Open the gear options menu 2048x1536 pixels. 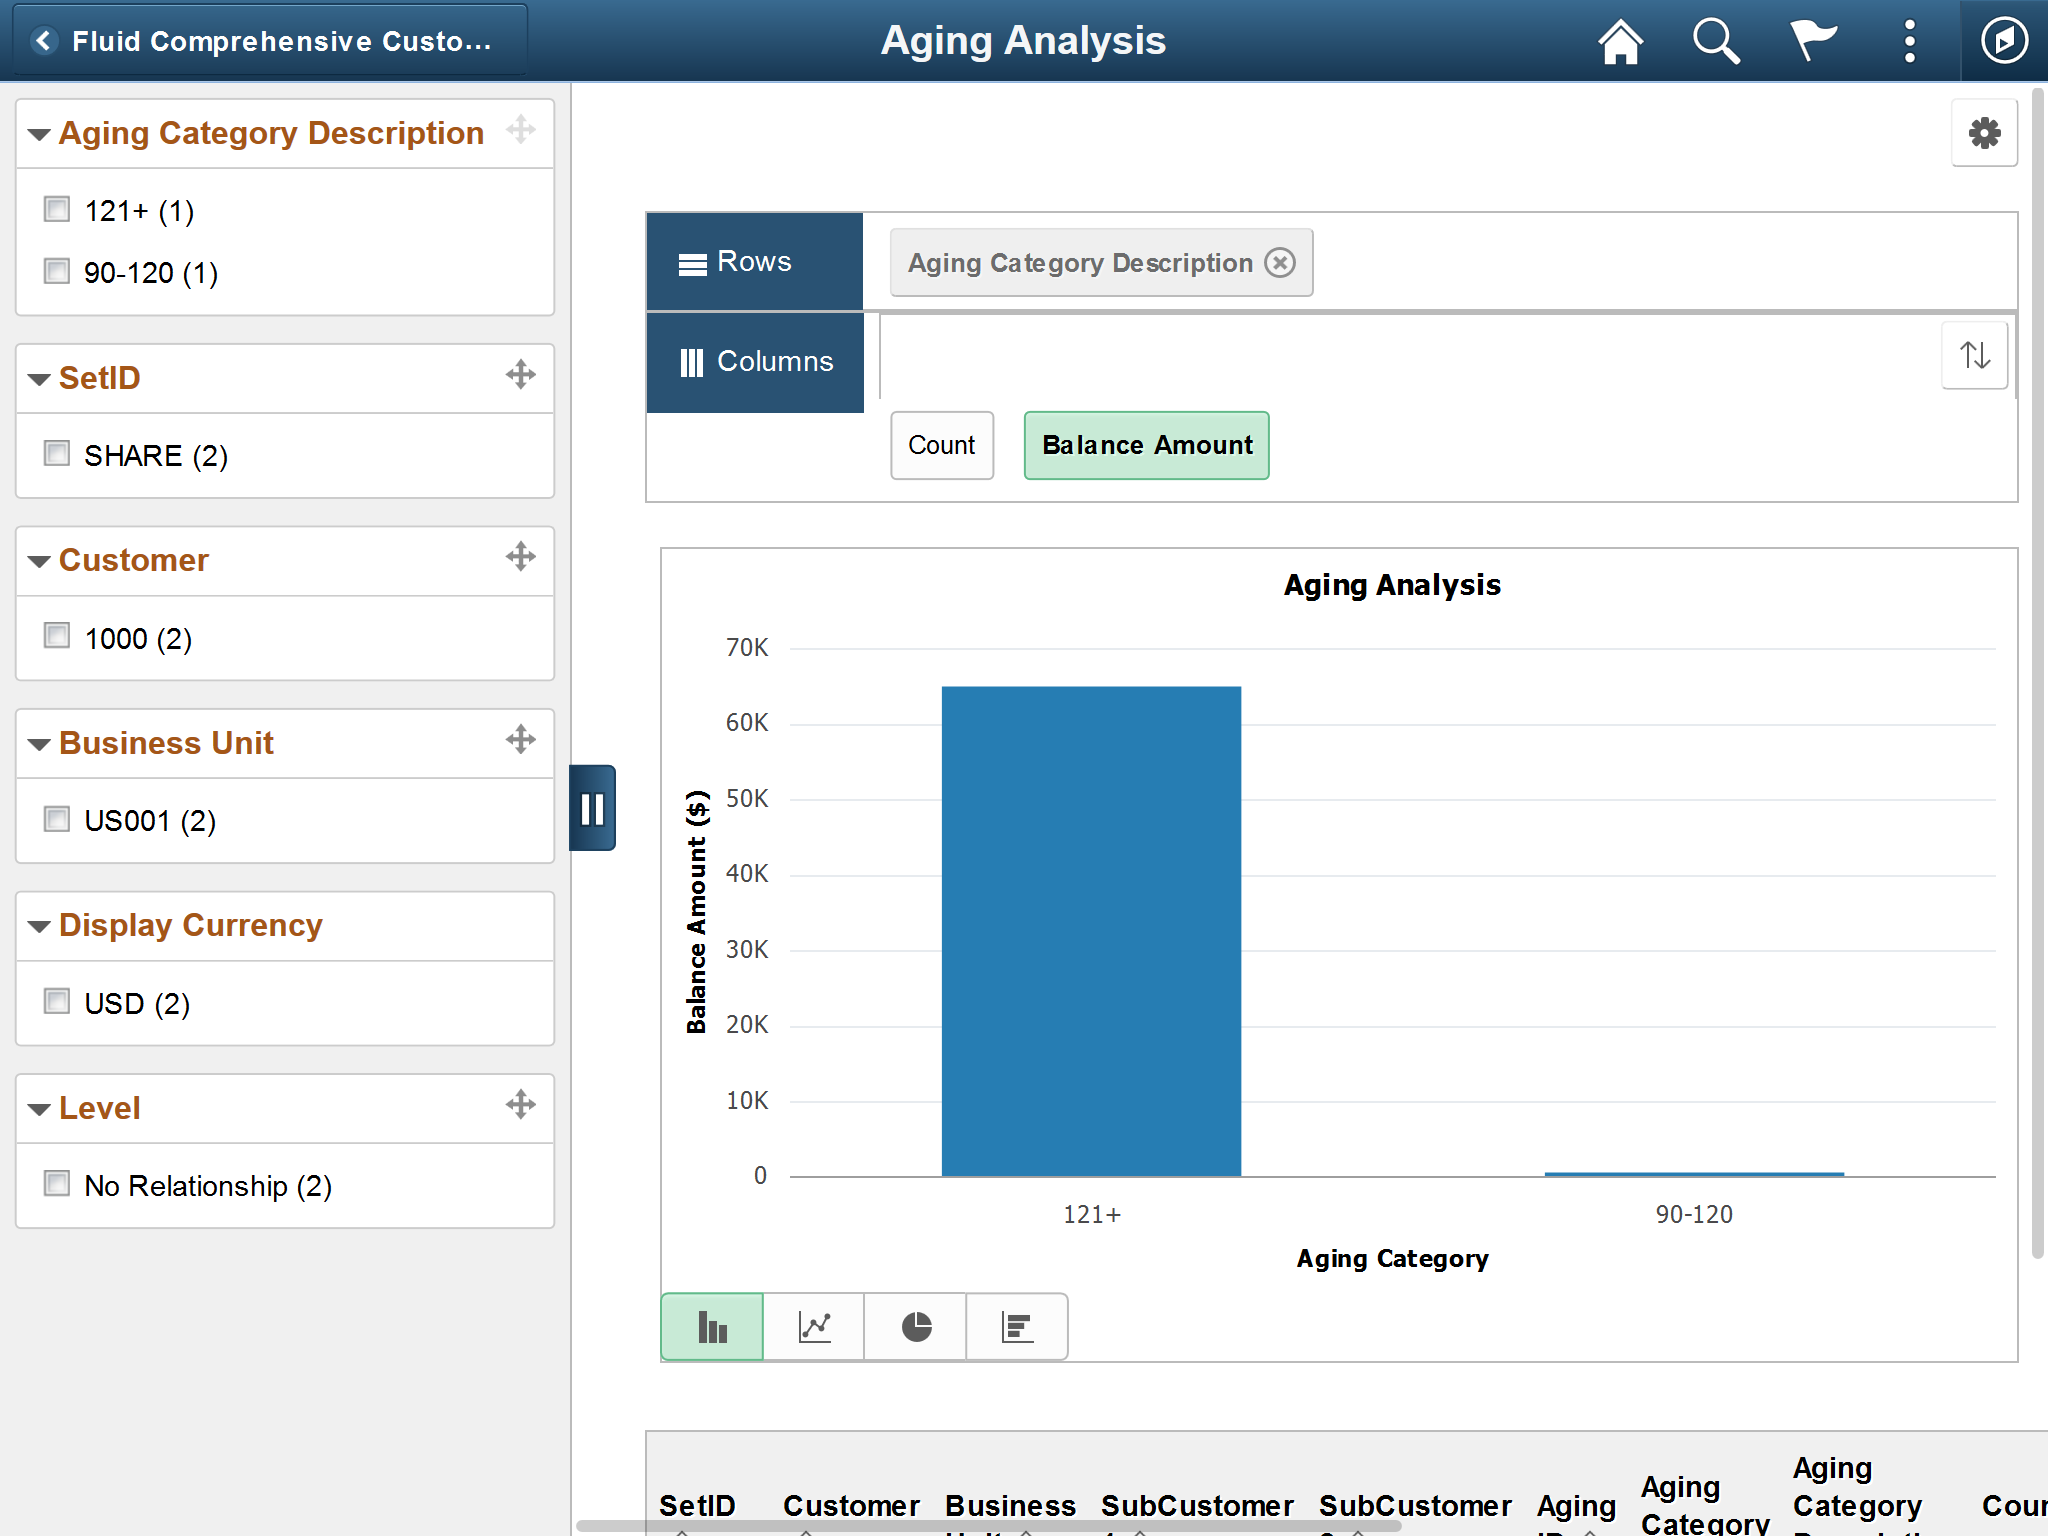(x=1984, y=133)
